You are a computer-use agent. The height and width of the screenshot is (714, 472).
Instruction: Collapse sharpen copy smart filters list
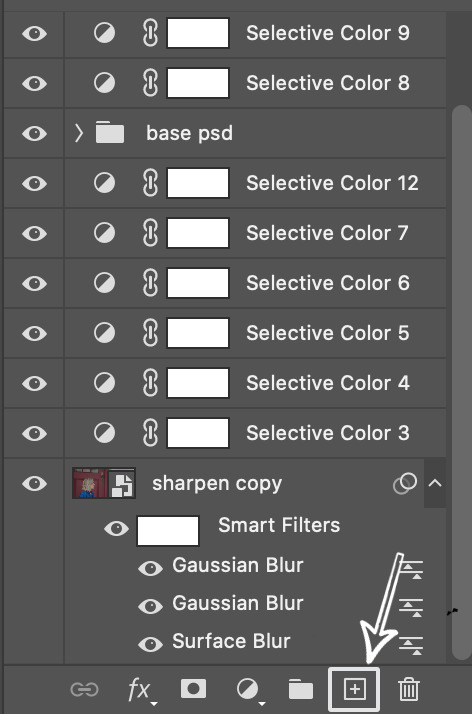click(435, 483)
